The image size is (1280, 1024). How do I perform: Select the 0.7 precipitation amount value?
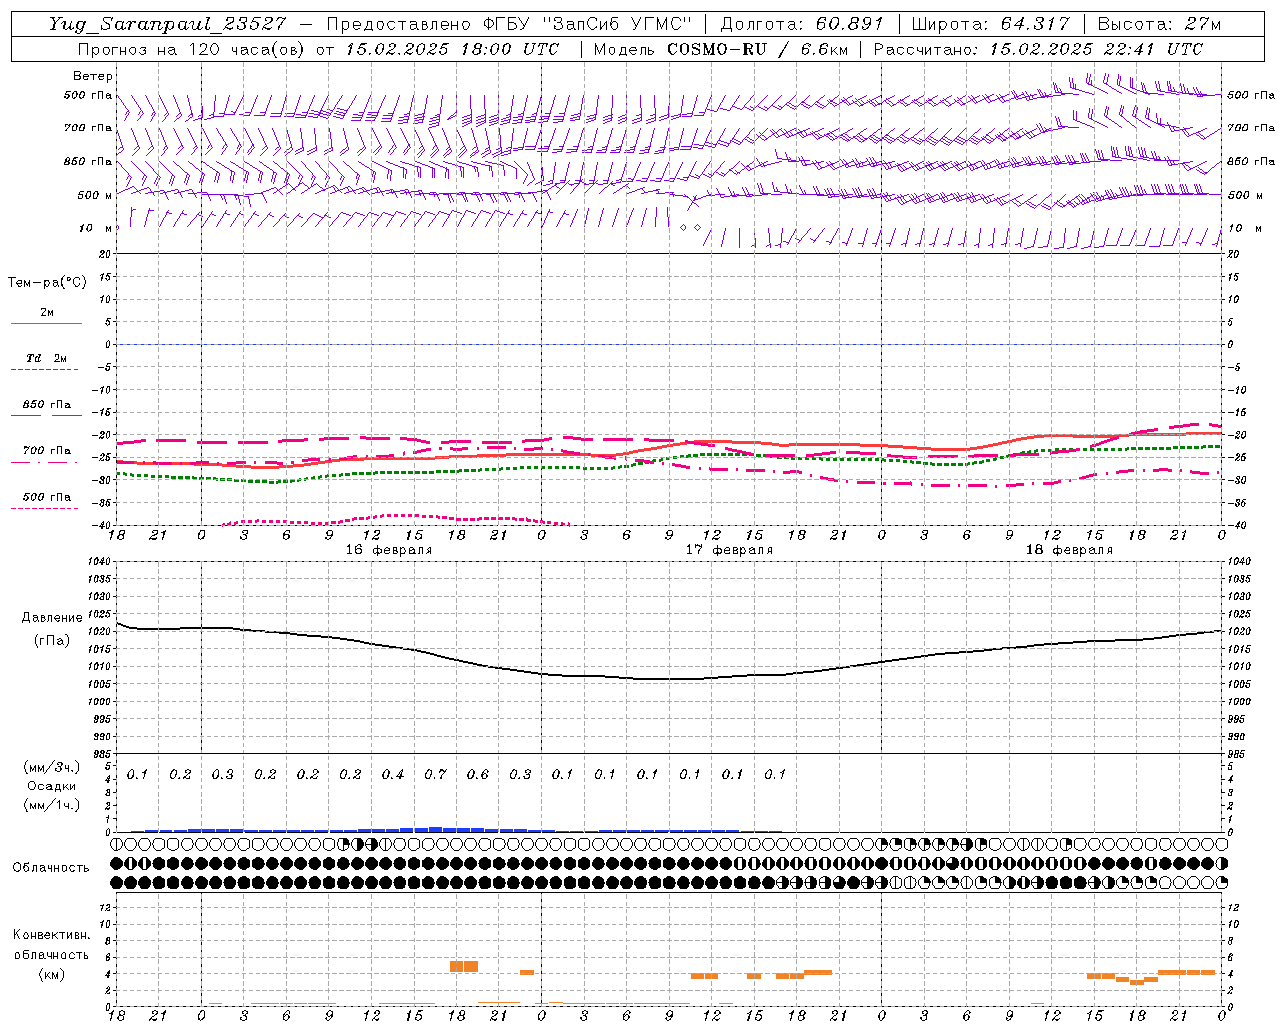(x=435, y=775)
